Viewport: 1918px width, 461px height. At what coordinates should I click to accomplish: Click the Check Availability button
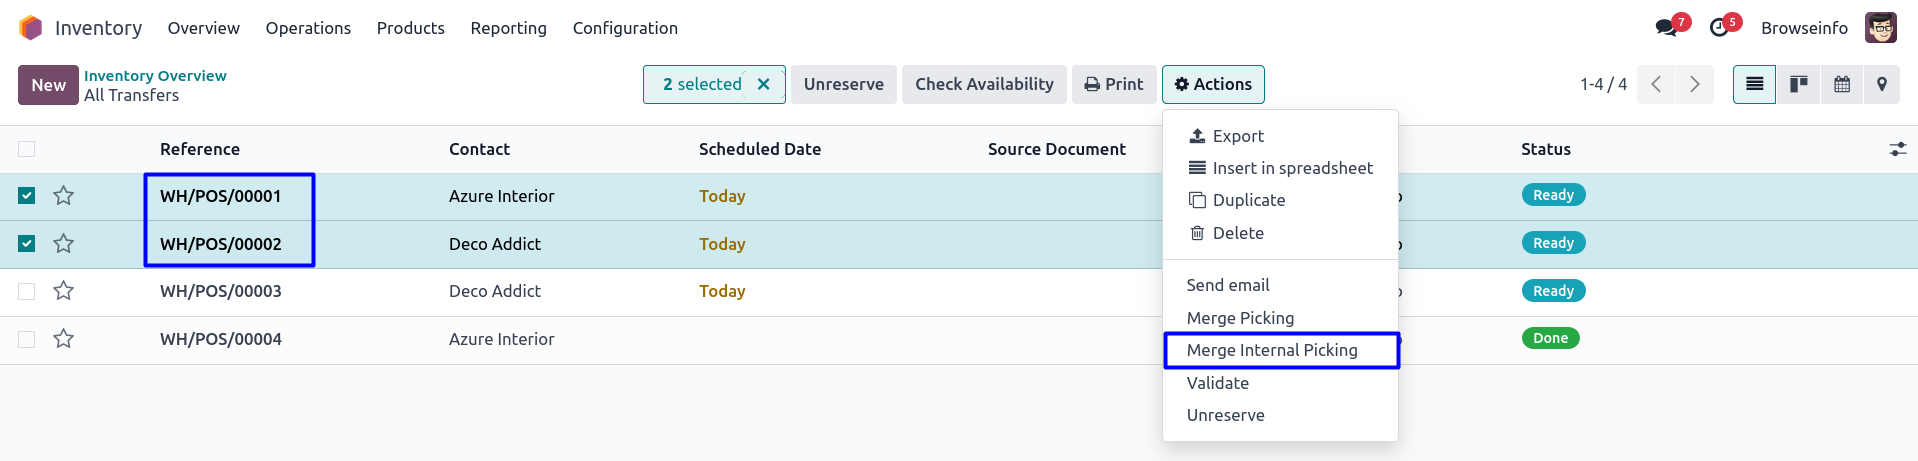984,84
